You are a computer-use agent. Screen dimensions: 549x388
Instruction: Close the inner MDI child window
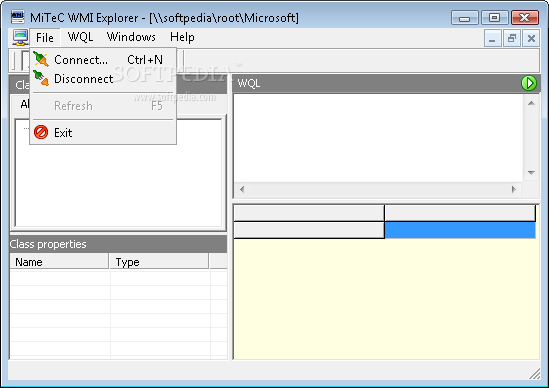point(531,38)
